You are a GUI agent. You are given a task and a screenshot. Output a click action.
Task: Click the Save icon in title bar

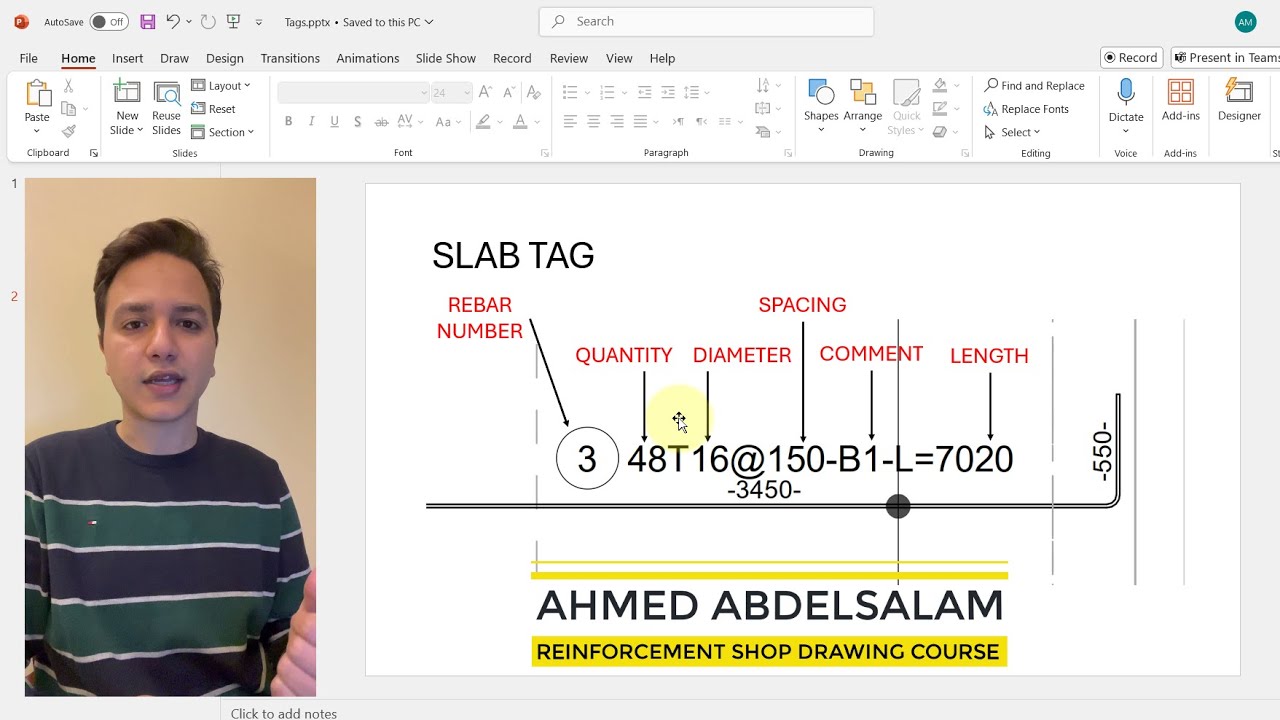(147, 21)
